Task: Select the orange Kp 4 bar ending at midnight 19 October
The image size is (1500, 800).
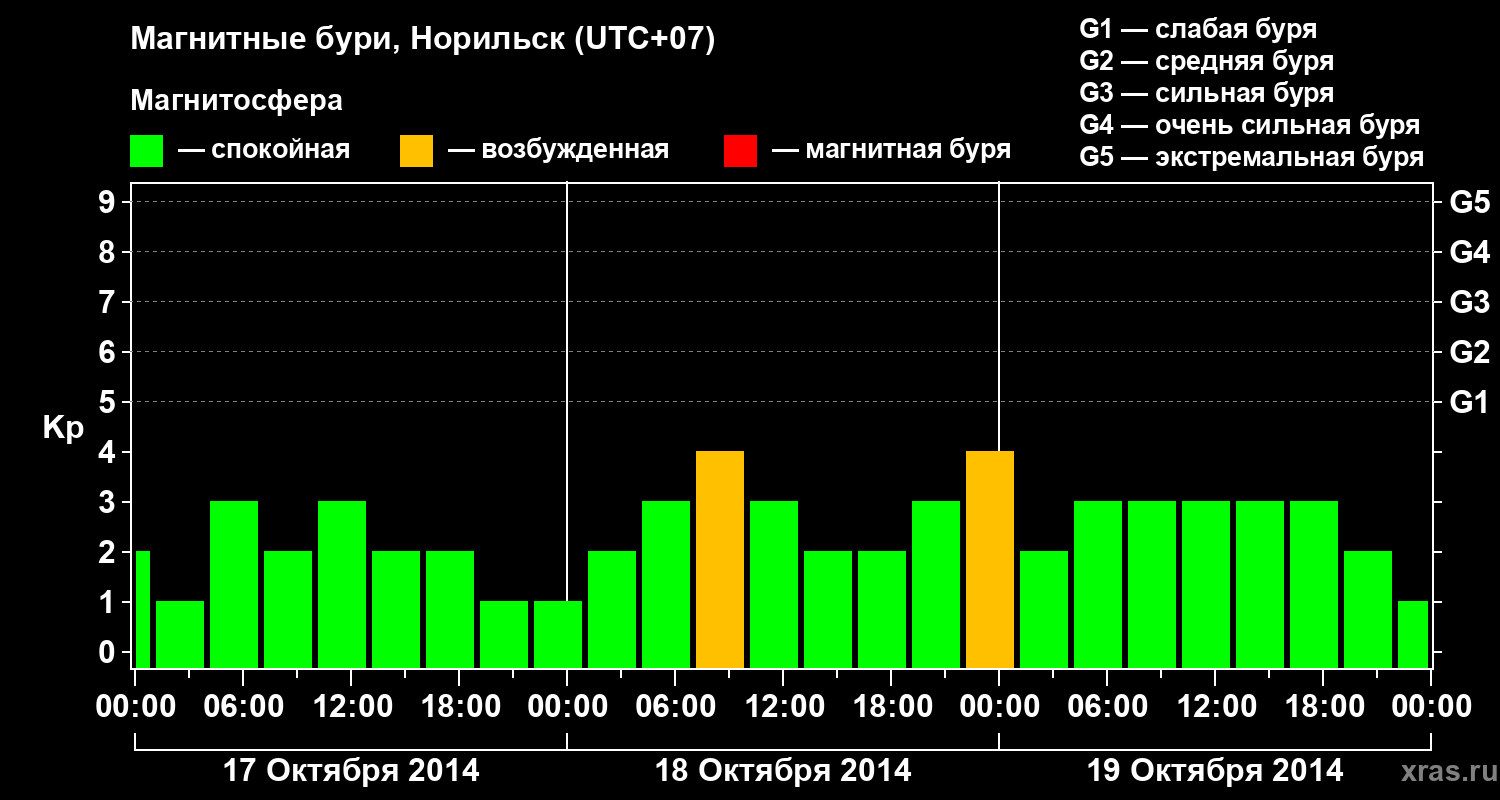Action: click(x=990, y=559)
